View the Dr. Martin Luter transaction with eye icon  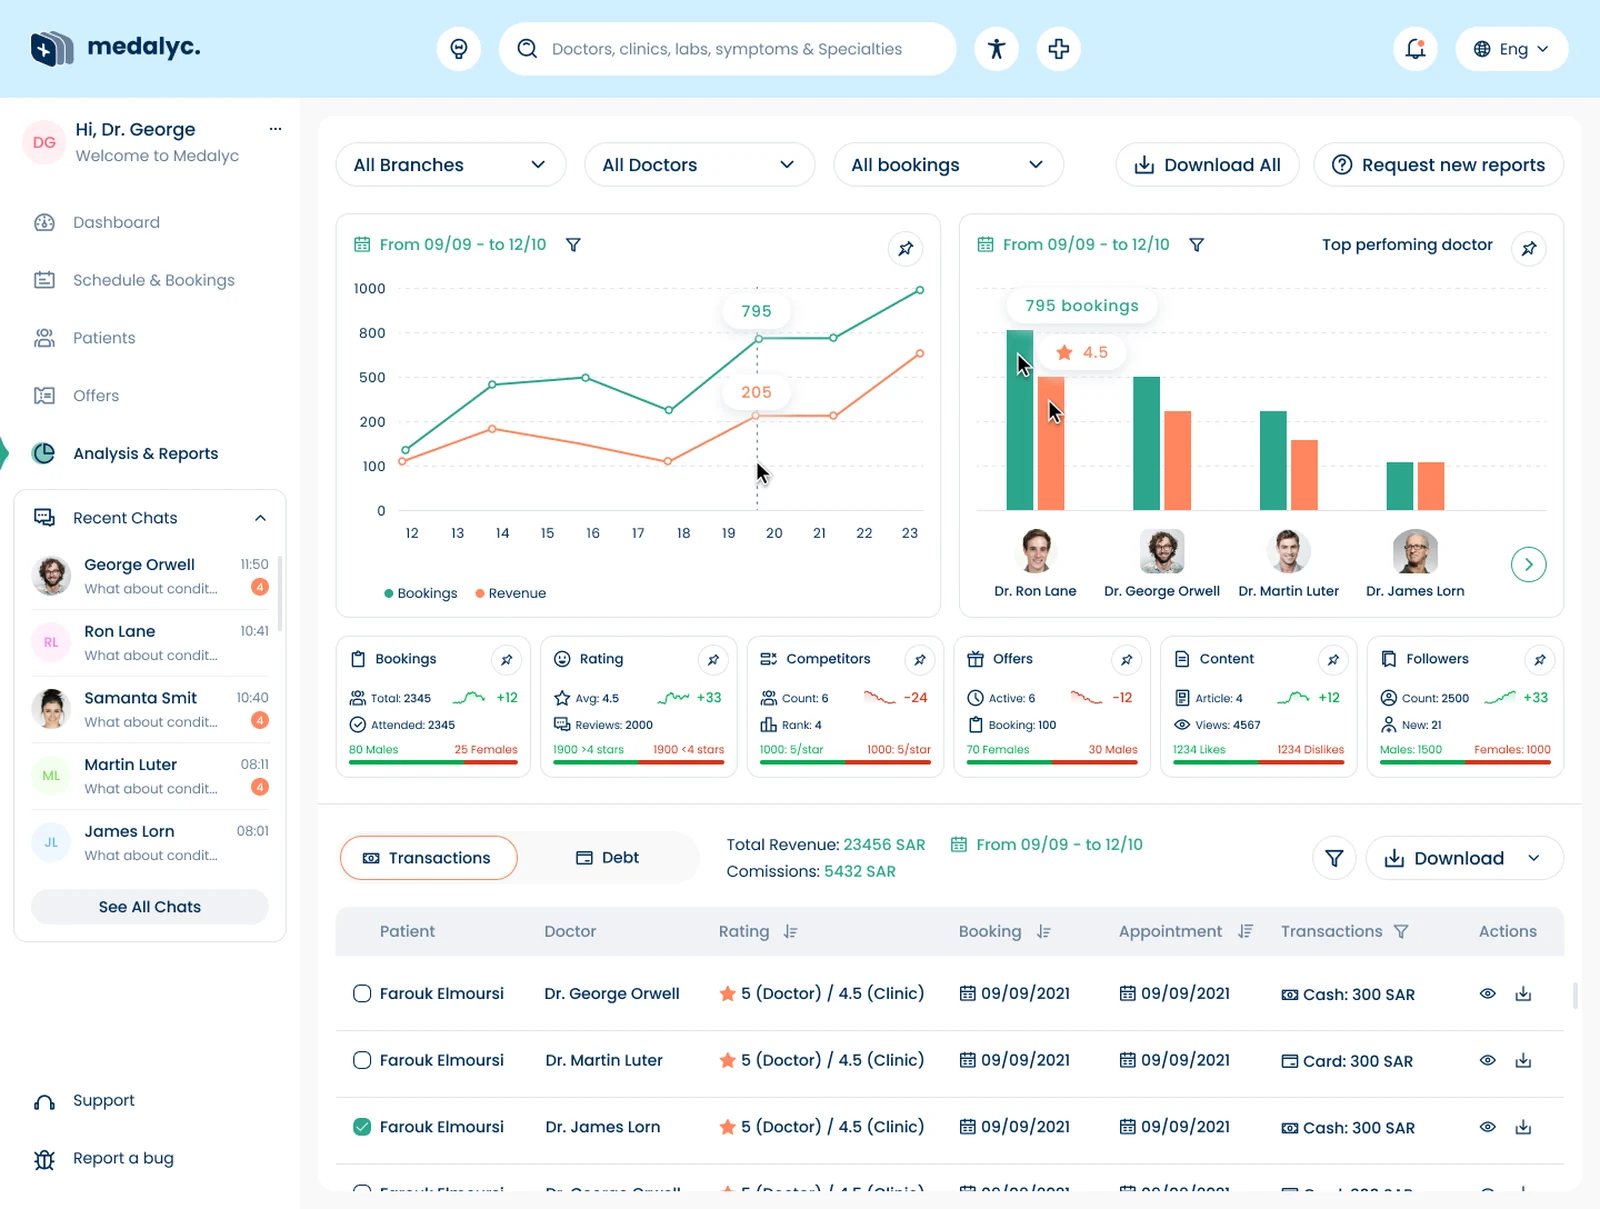[x=1488, y=1061]
